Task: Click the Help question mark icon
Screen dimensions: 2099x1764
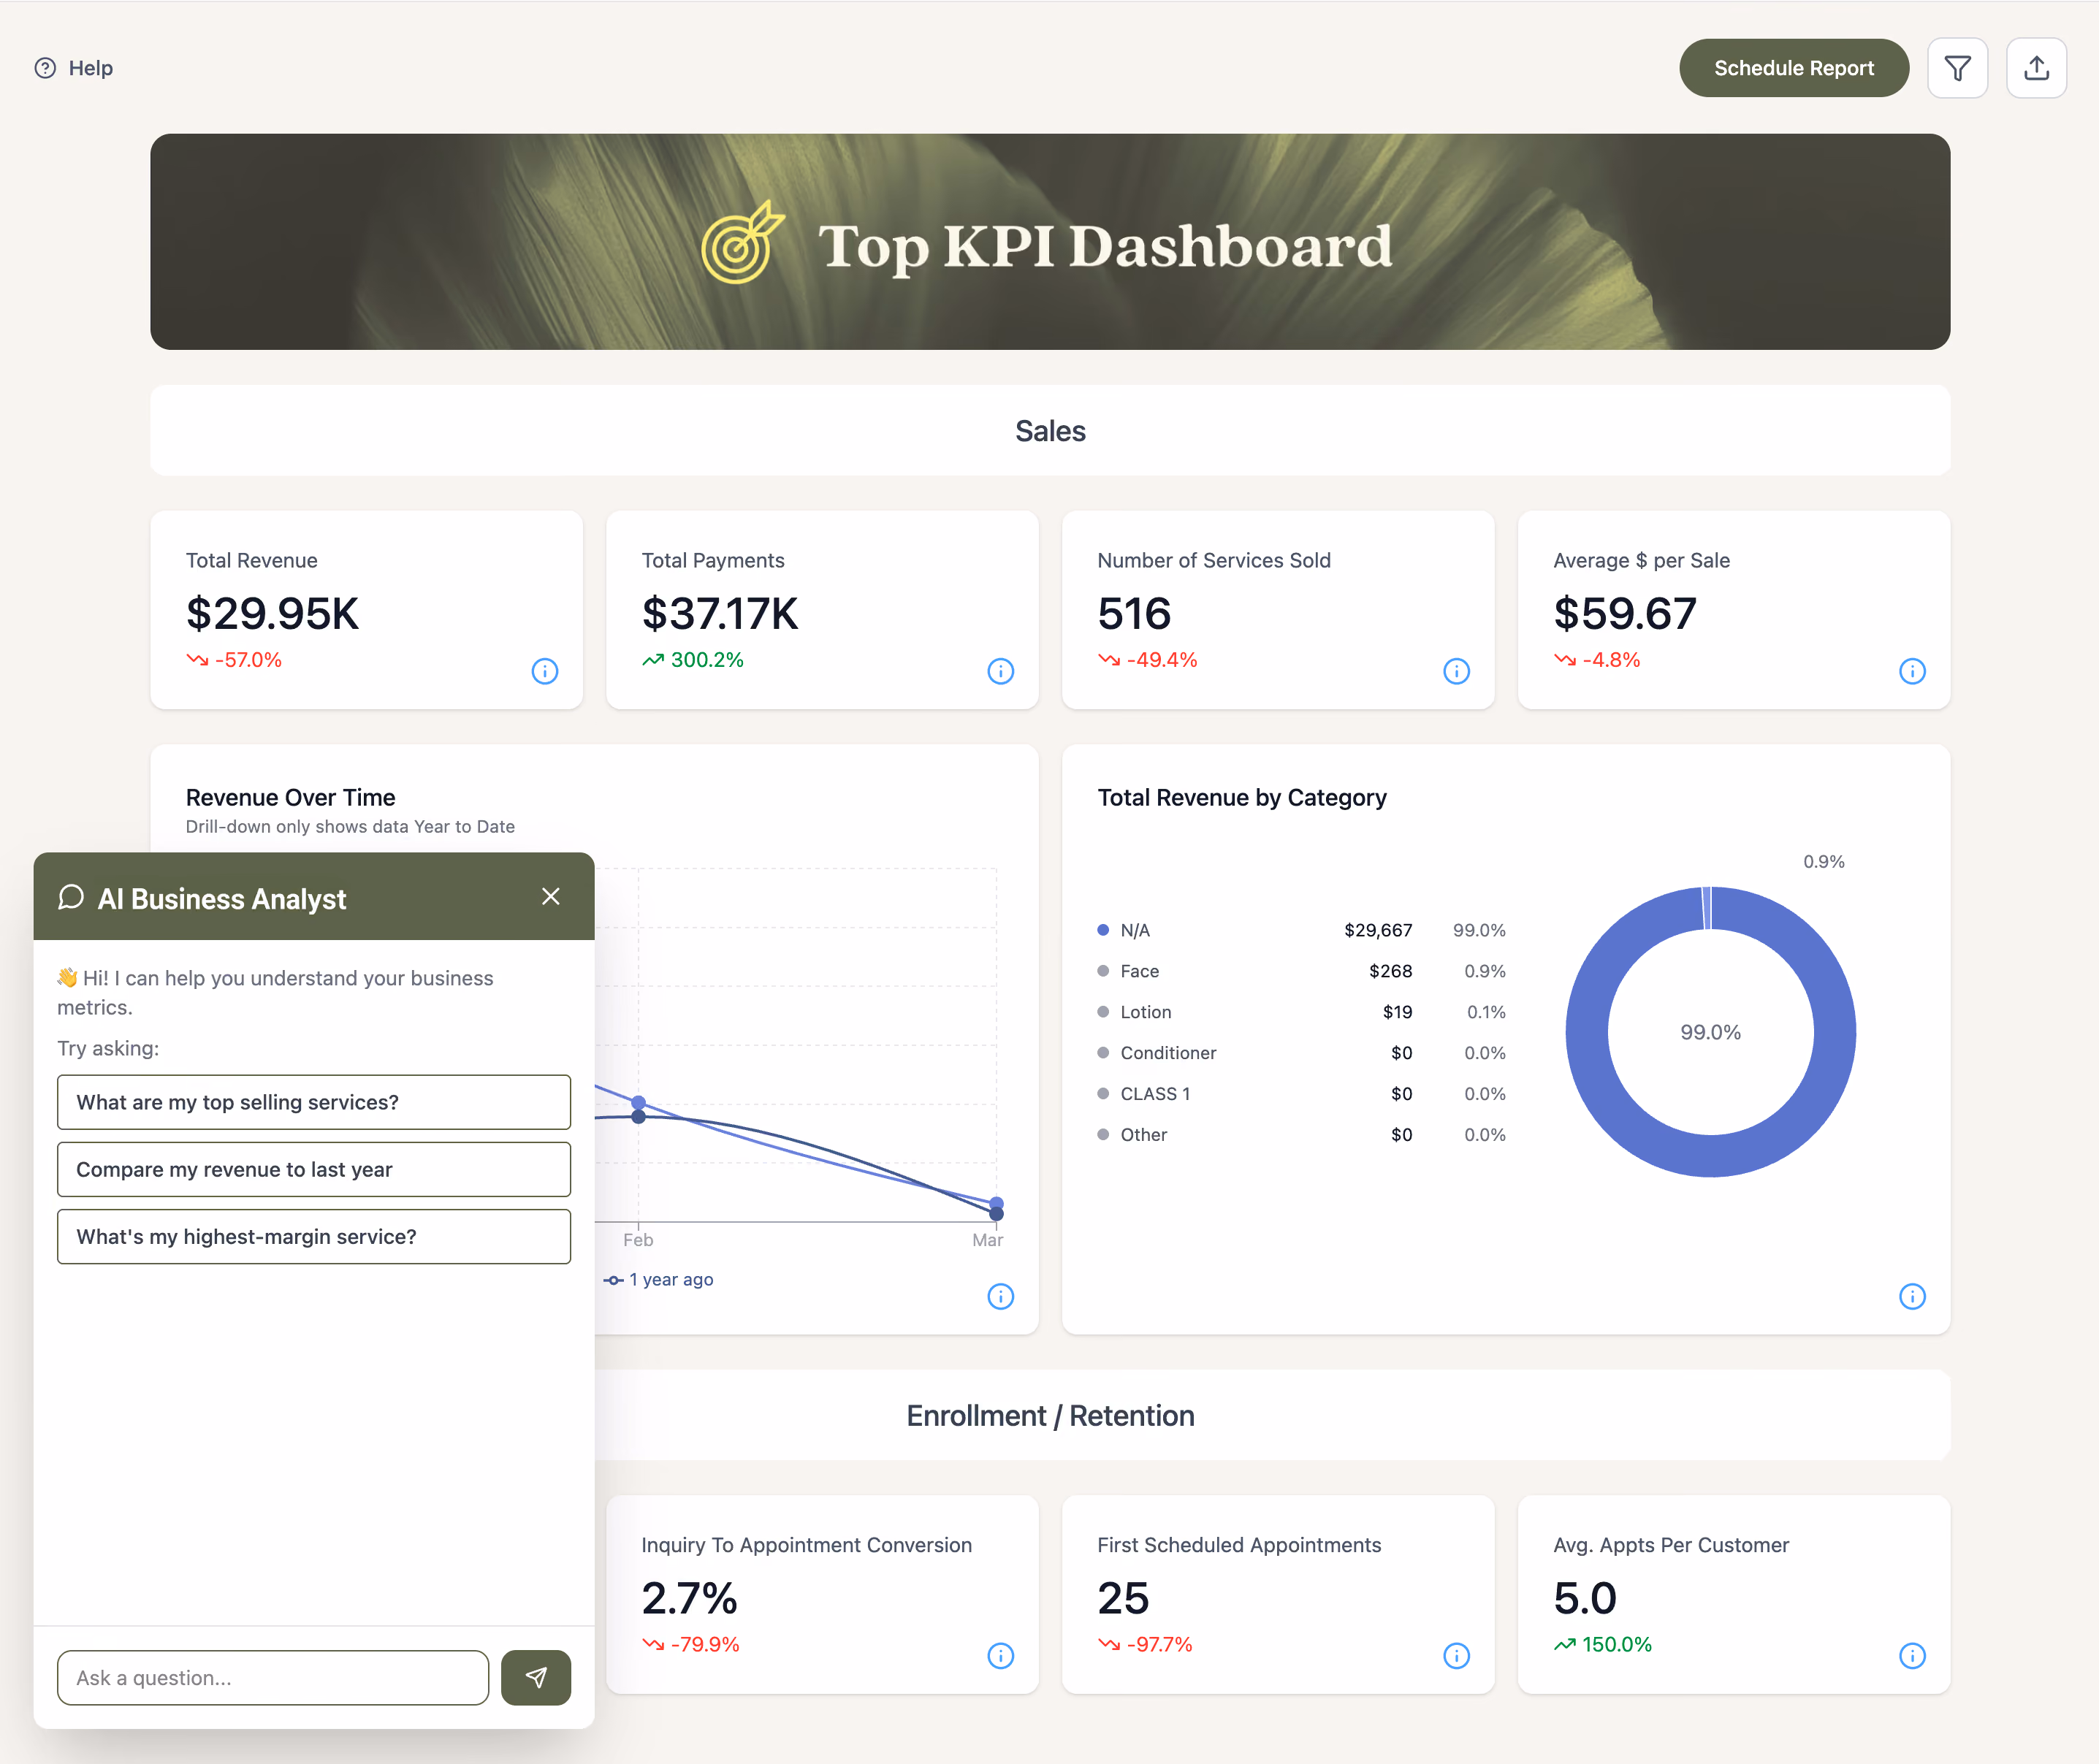Action: (x=45, y=68)
